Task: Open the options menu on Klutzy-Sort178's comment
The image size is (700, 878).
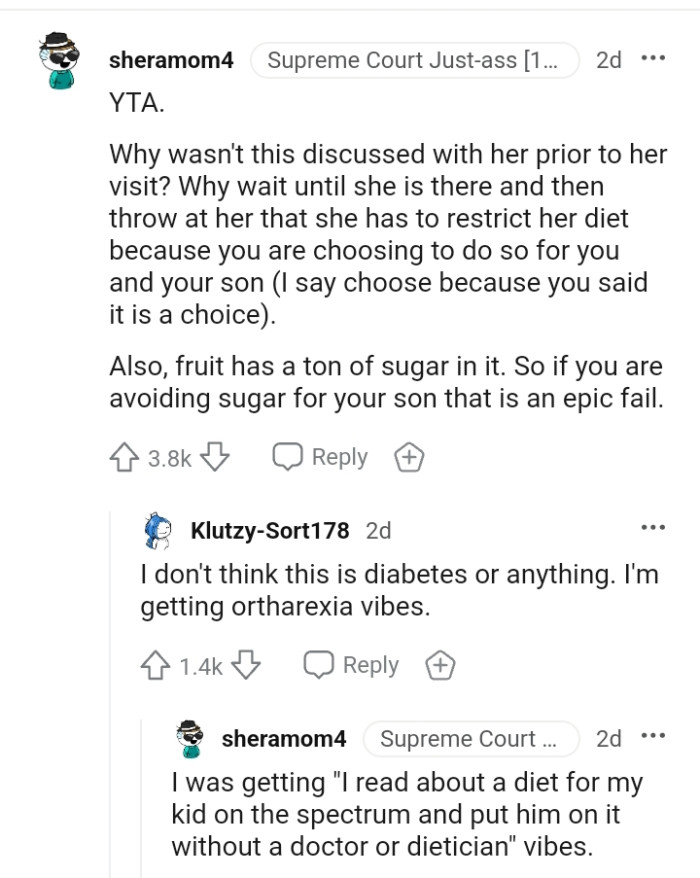Action: [655, 528]
